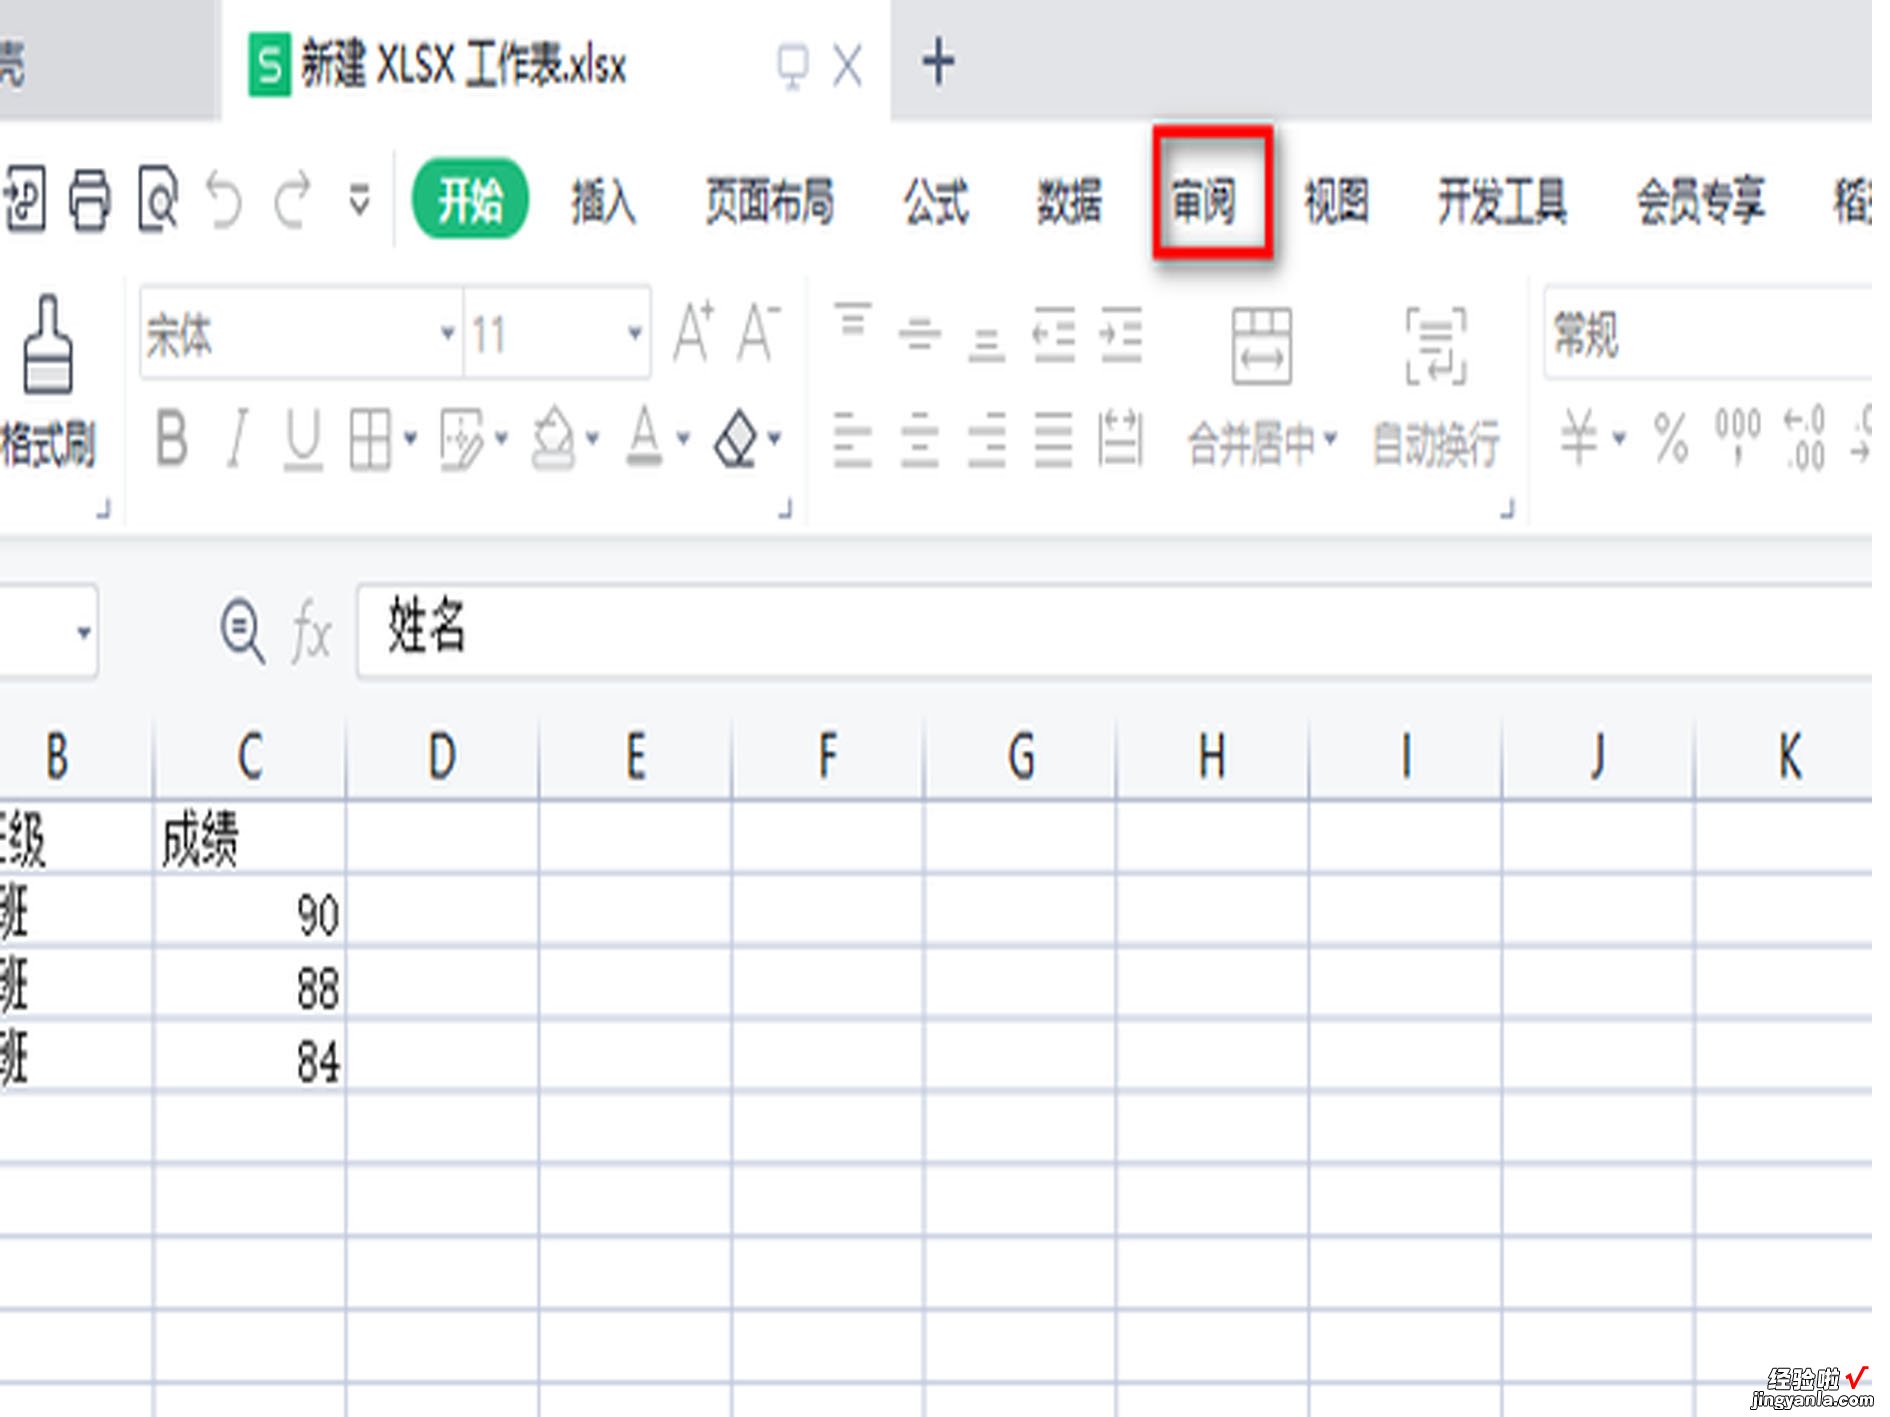Align text right
This screenshot has height=1417, width=1890.
tap(986, 440)
